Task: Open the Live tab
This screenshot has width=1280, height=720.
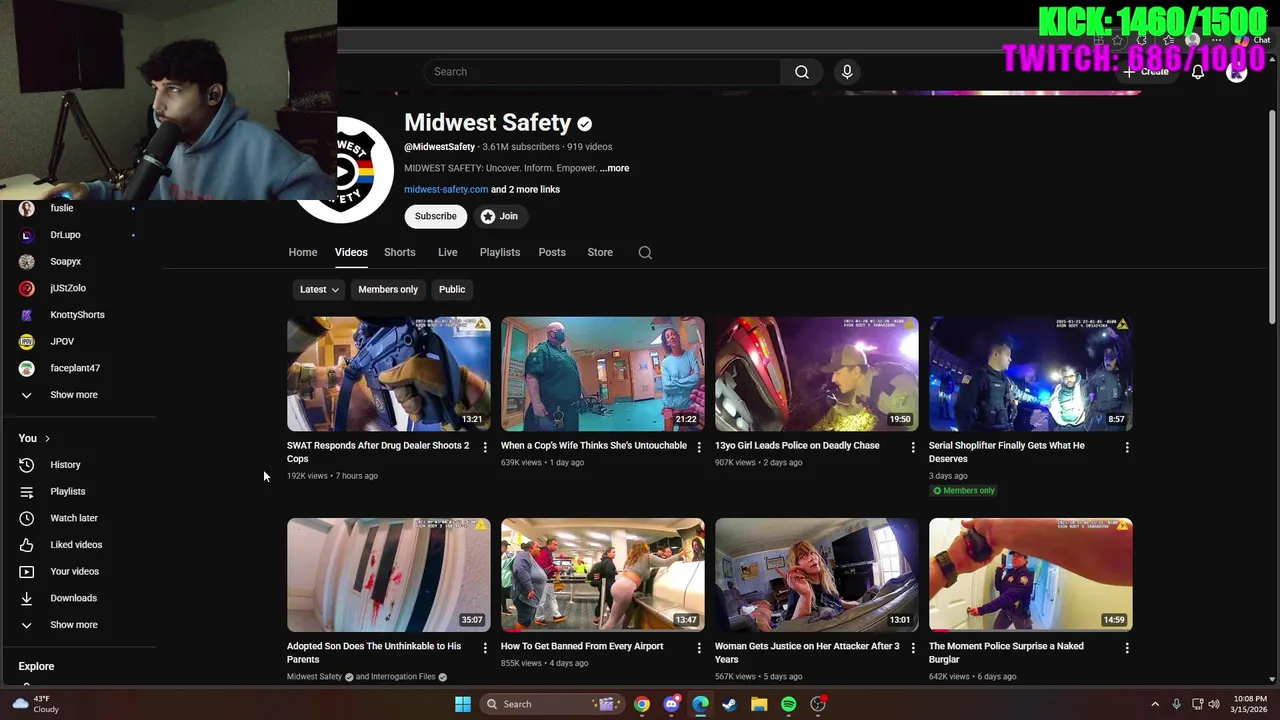Action: [448, 252]
